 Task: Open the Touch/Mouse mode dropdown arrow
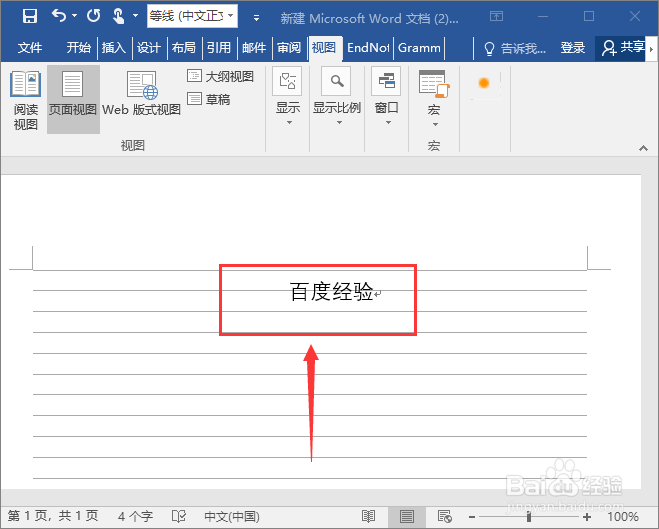pos(135,16)
